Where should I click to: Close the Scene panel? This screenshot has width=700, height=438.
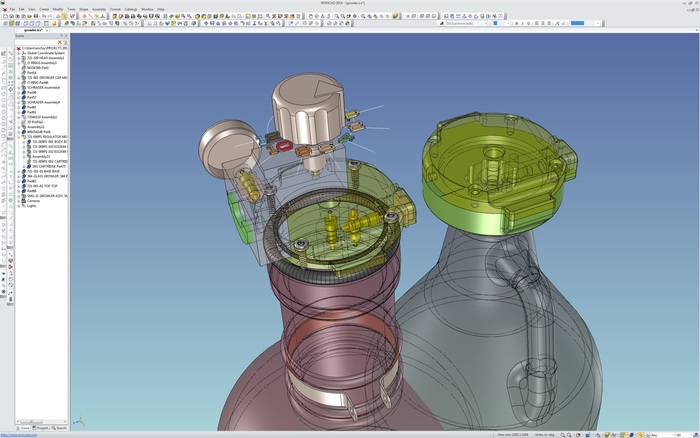click(x=67, y=36)
